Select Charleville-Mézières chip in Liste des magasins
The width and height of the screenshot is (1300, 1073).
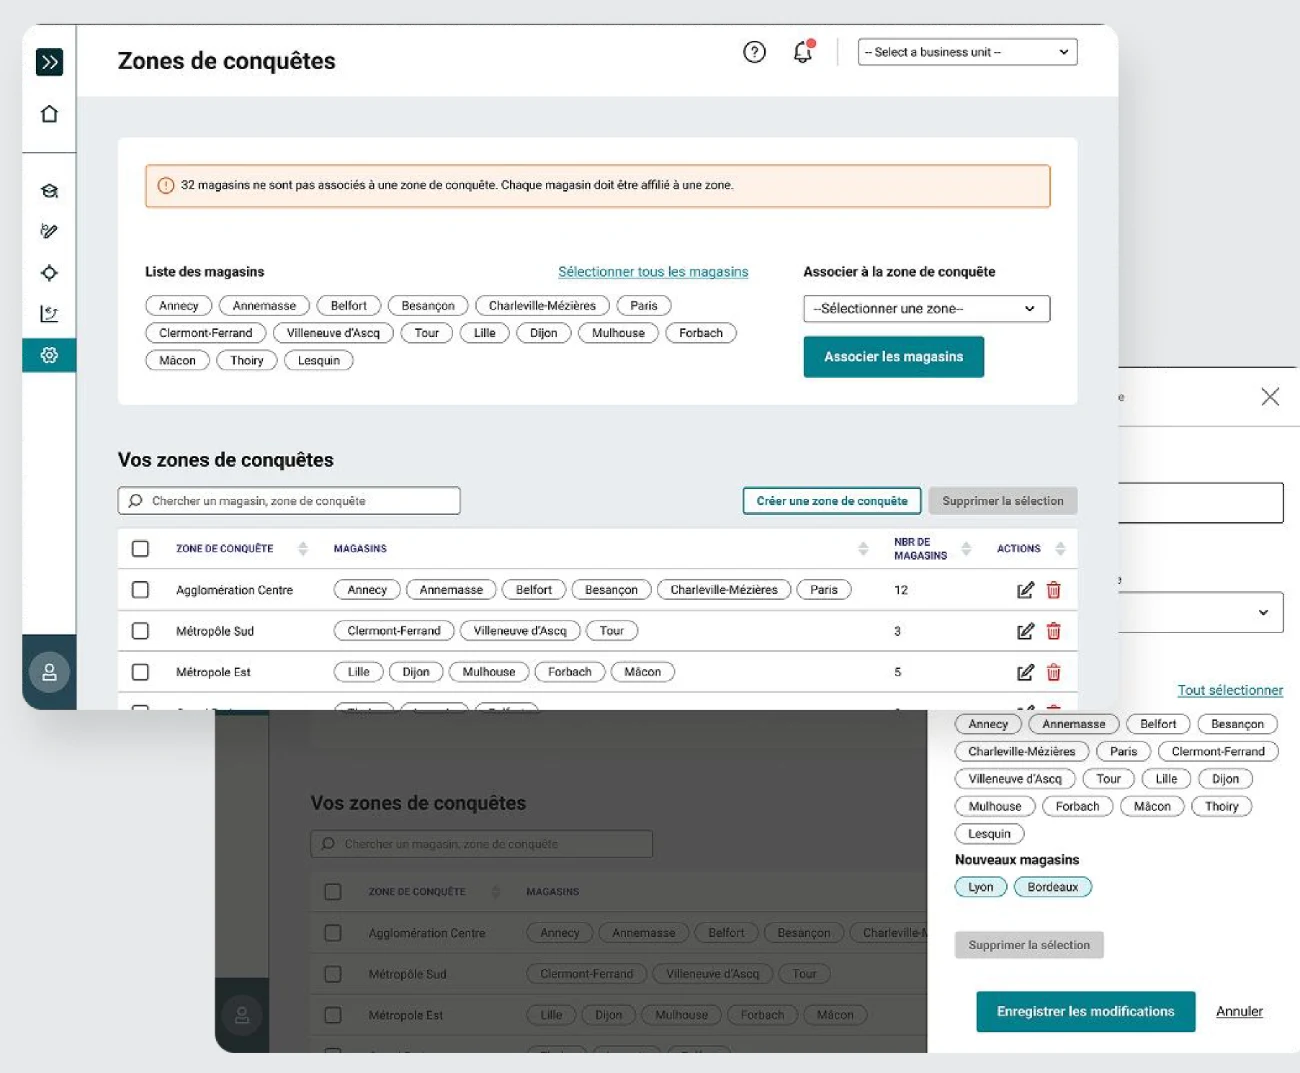click(542, 306)
